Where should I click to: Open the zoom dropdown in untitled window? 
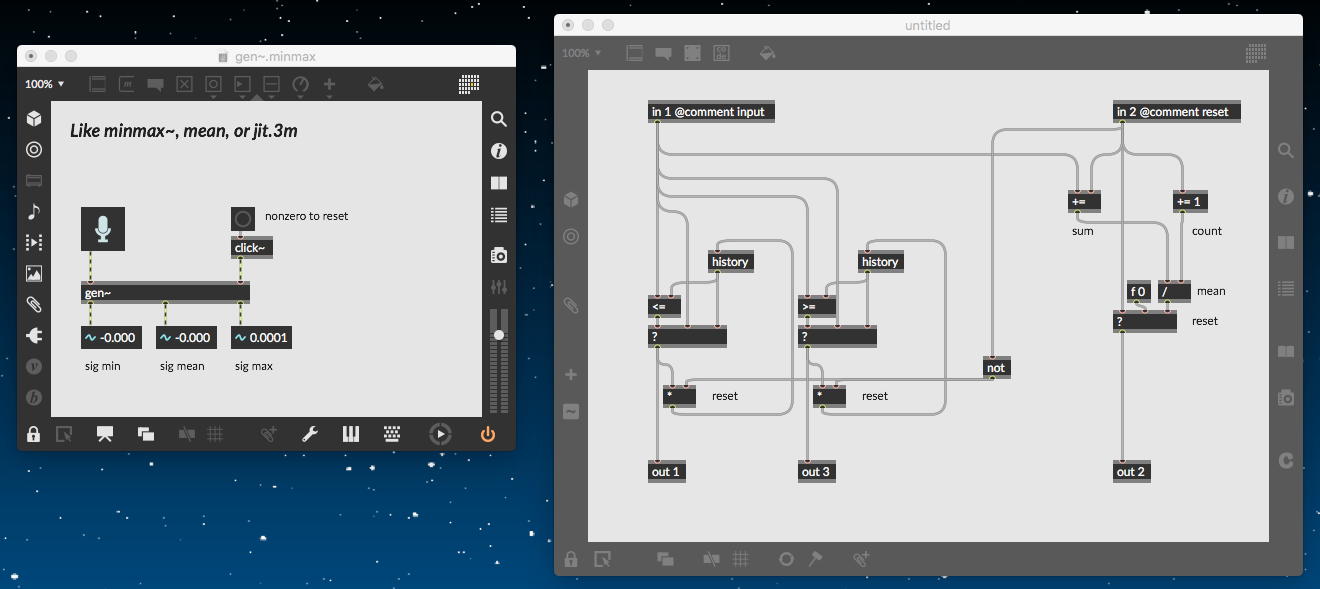click(x=582, y=53)
